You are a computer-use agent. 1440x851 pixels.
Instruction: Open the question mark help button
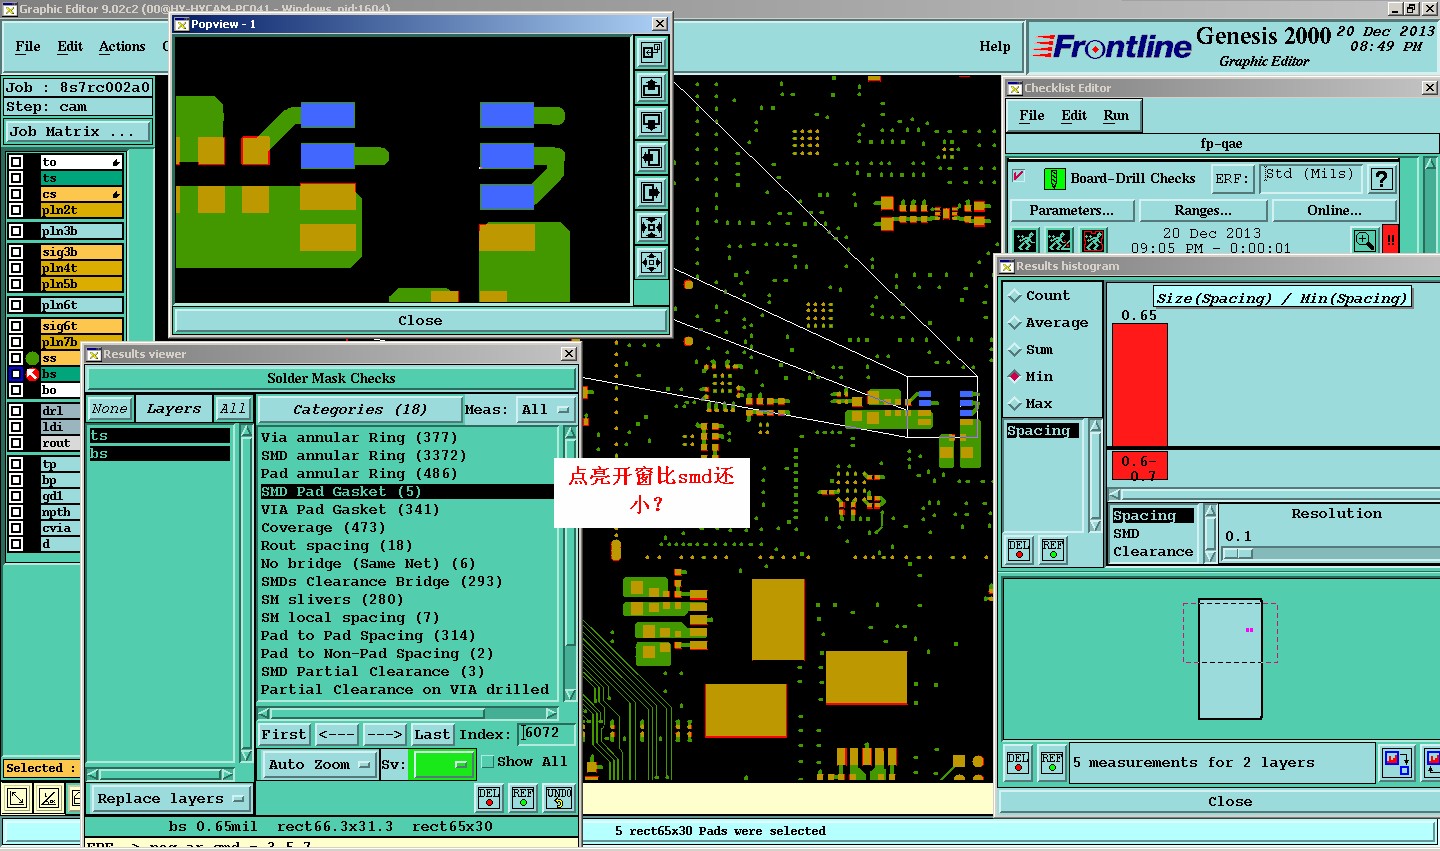1382,178
